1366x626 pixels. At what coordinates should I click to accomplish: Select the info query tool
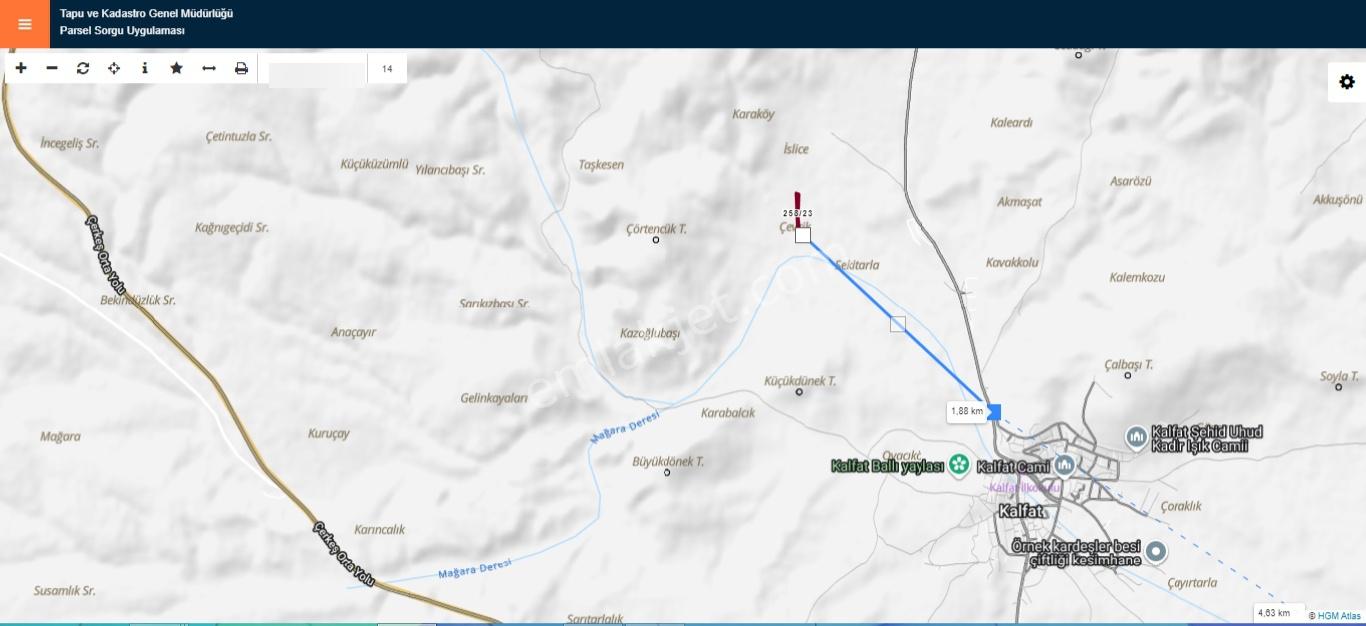coord(145,68)
